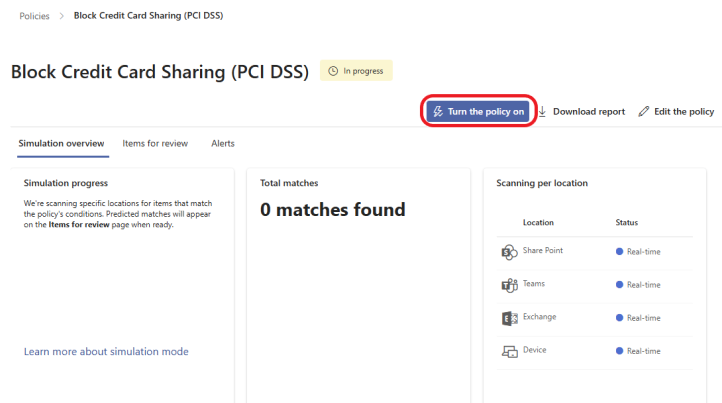Screen dimensions: 722x403
Task: Click the Teams row label
Action: coord(534,283)
